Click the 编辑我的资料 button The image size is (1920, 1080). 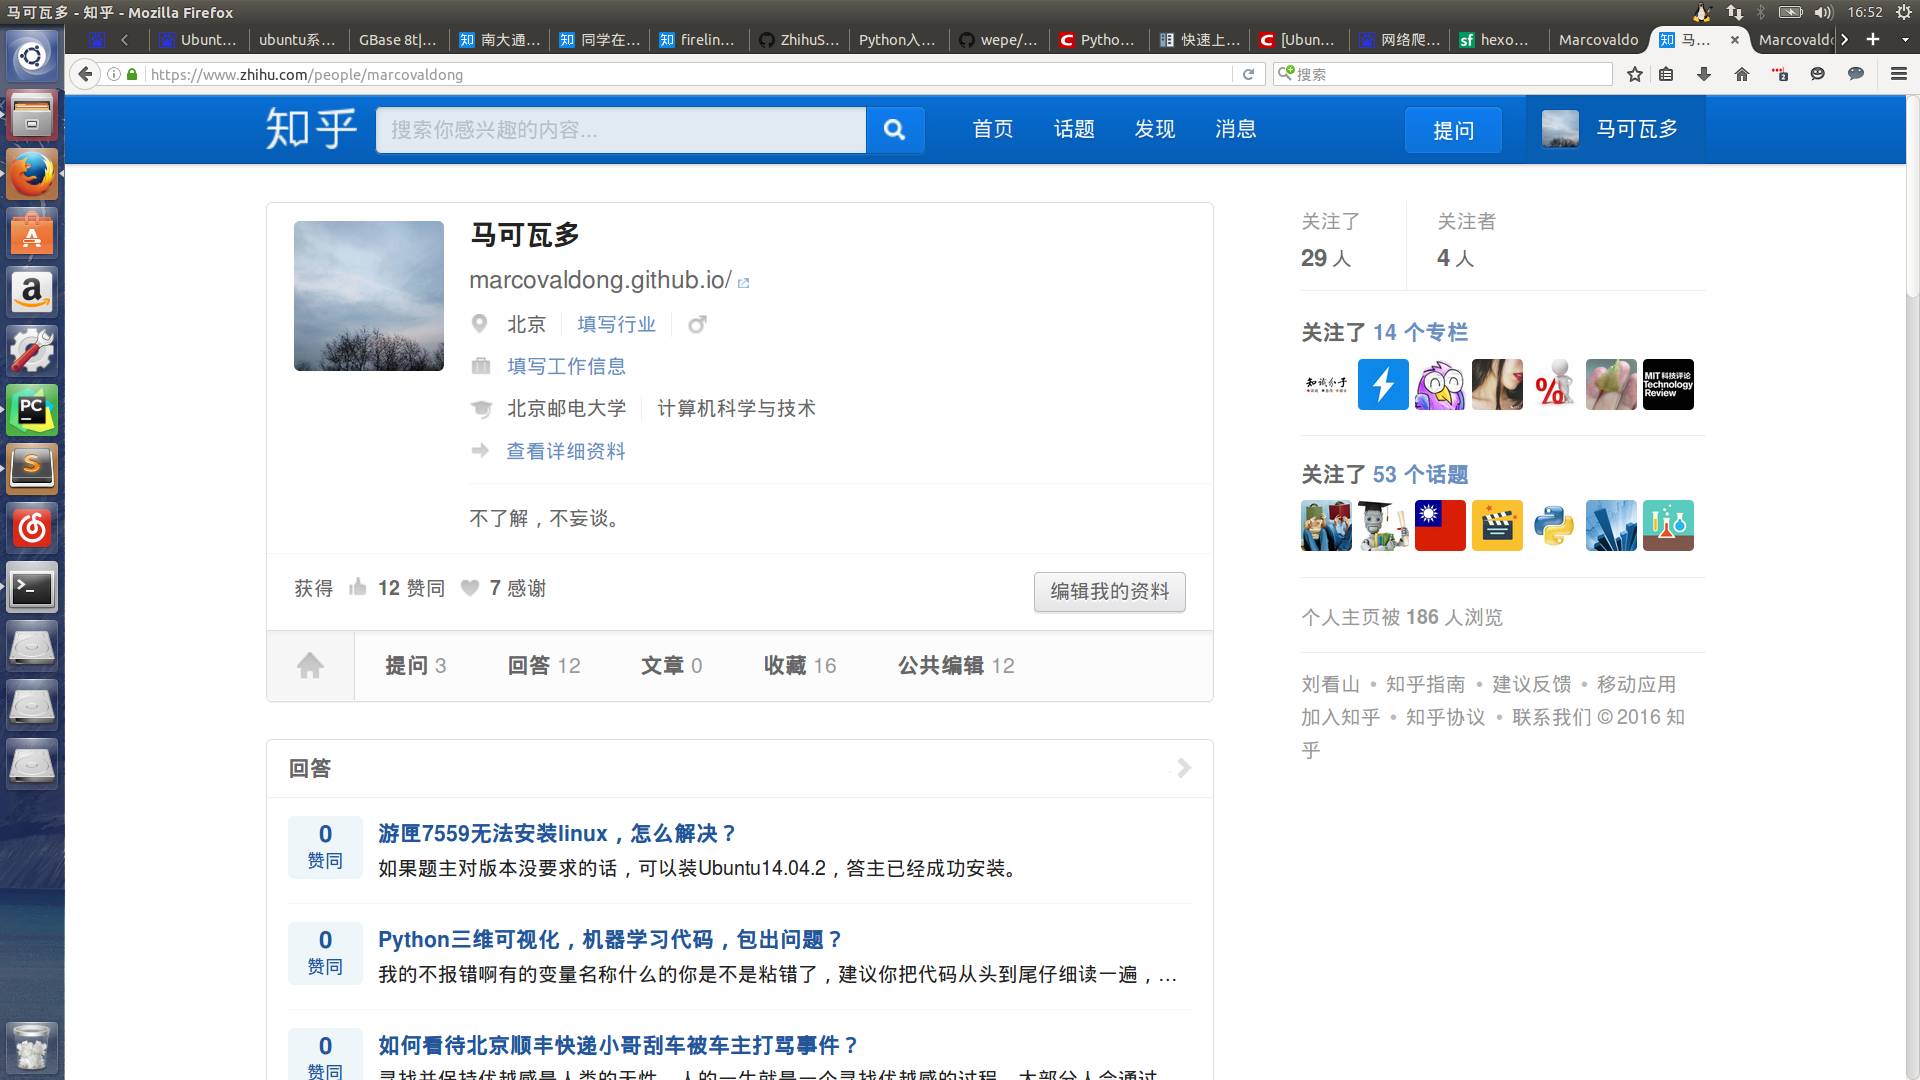coord(1110,591)
